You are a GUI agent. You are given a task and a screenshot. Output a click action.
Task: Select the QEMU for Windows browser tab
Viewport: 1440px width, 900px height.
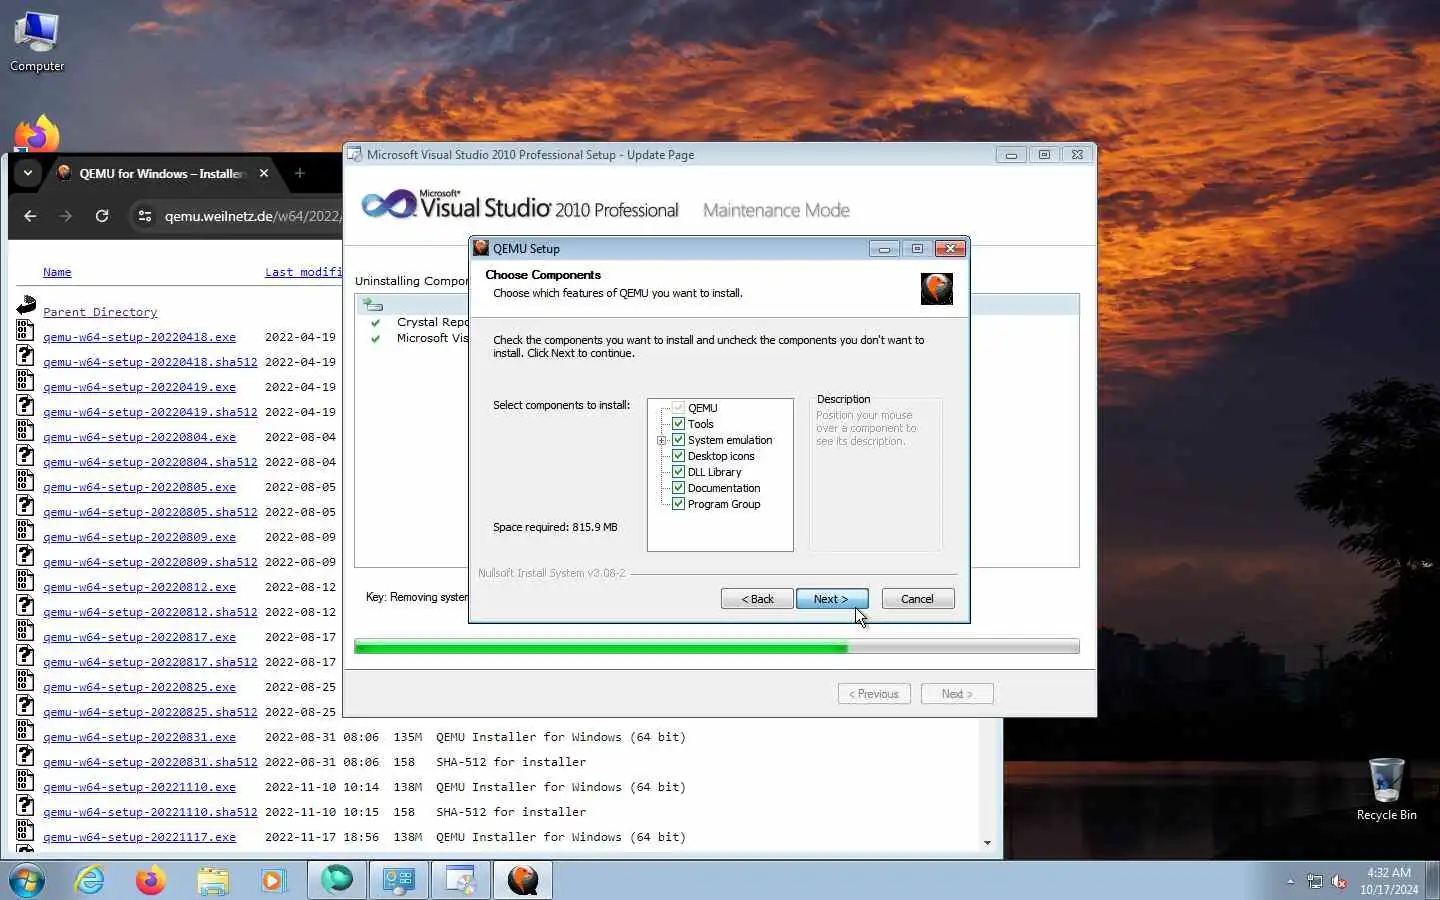click(162, 173)
